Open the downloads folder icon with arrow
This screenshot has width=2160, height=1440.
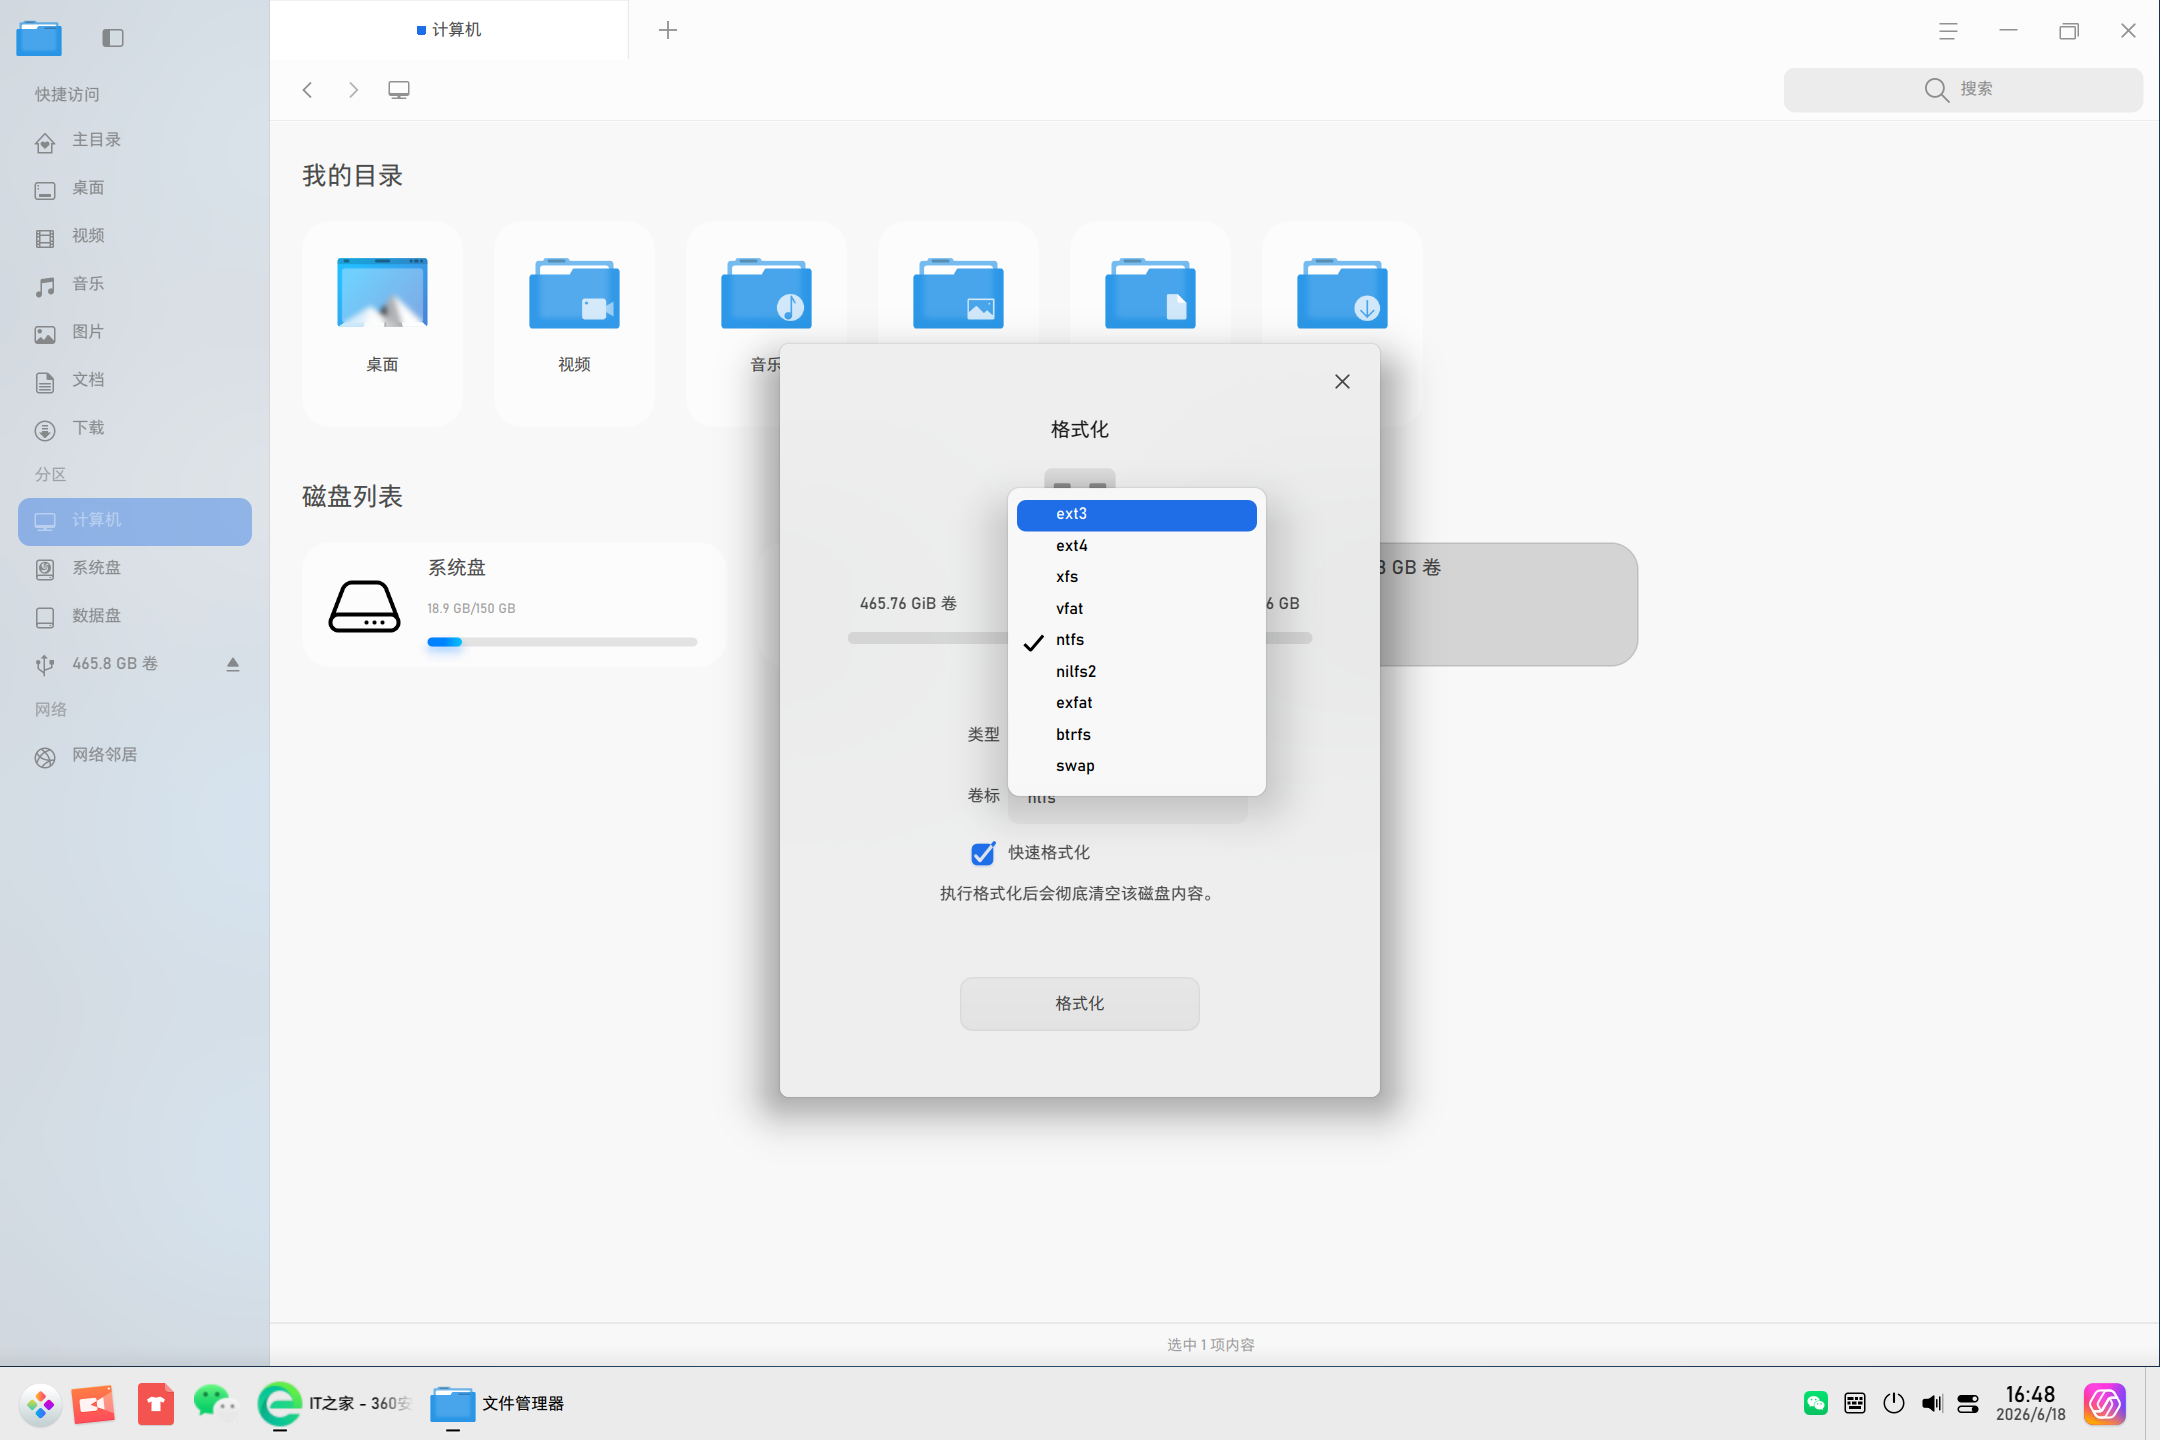[x=1342, y=293]
